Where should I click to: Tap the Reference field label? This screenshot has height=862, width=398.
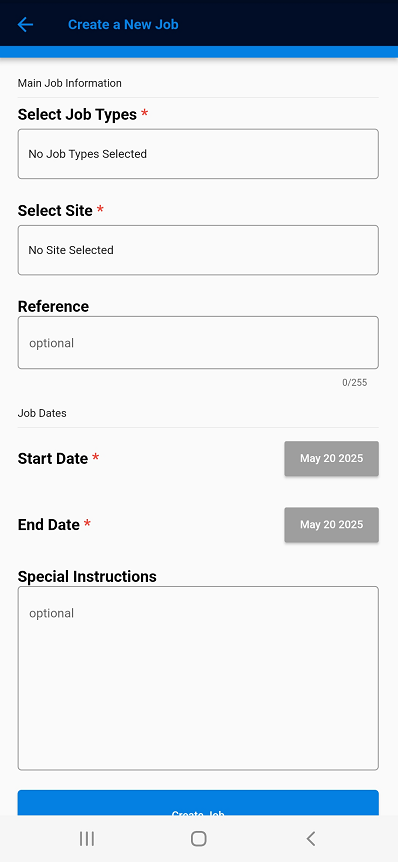(x=53, y=306)
